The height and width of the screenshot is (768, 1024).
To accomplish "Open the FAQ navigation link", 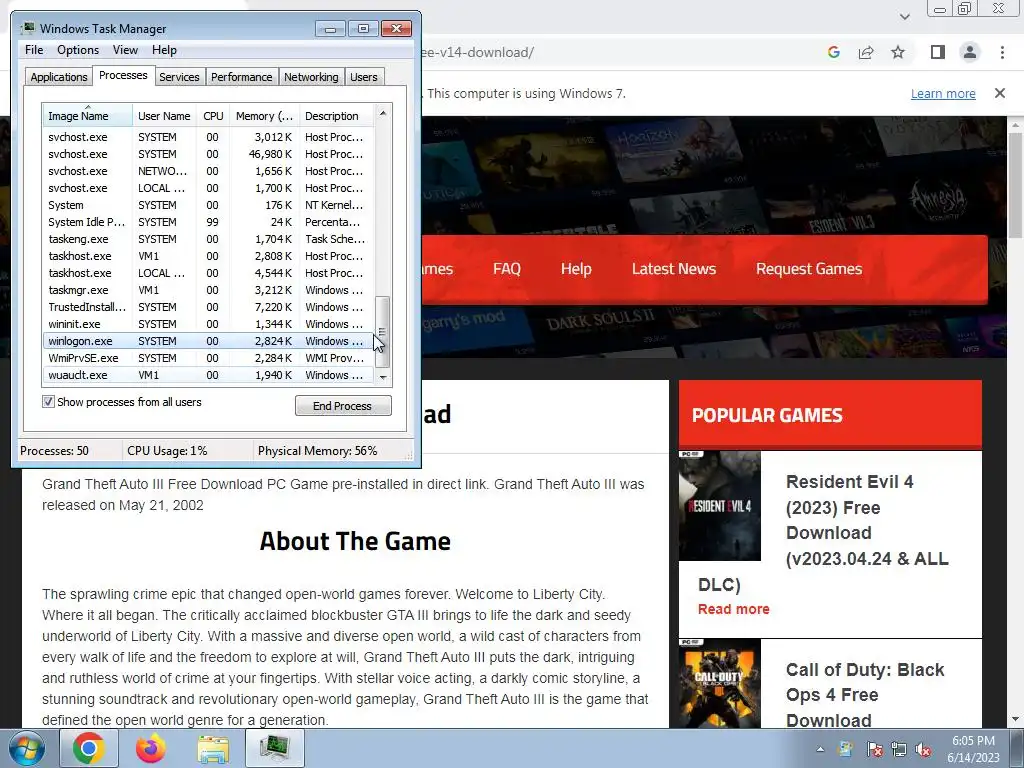I will pyautogui.click(x=506, y=269).
